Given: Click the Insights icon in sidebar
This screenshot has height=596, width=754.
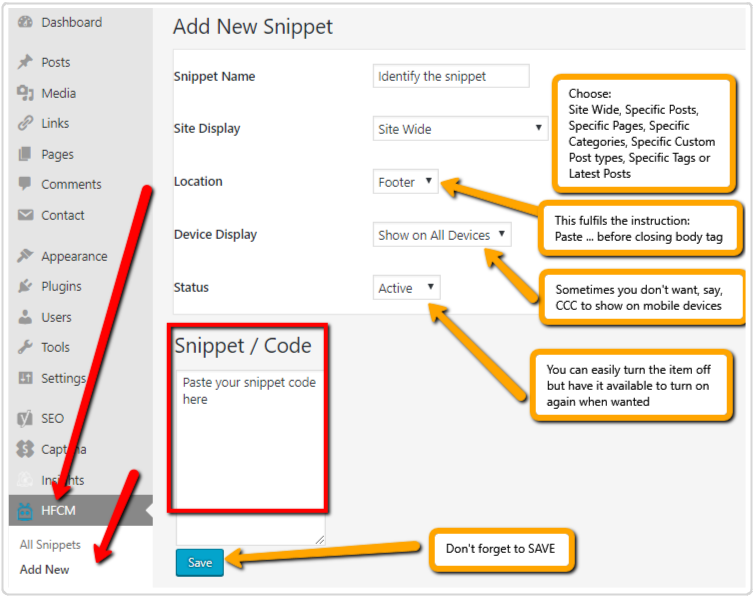Looking at the screenshot, I should 25,480.
